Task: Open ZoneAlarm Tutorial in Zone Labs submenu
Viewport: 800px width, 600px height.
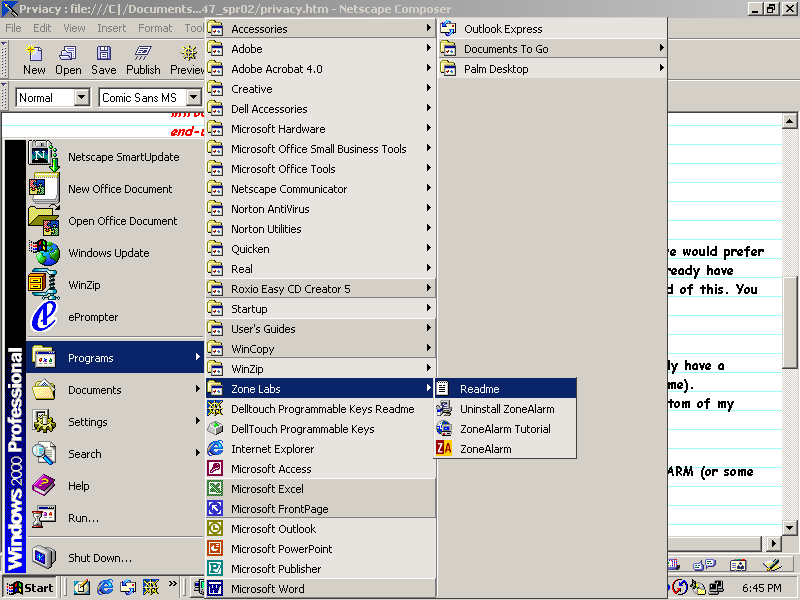Action: [x=505, y=429]
